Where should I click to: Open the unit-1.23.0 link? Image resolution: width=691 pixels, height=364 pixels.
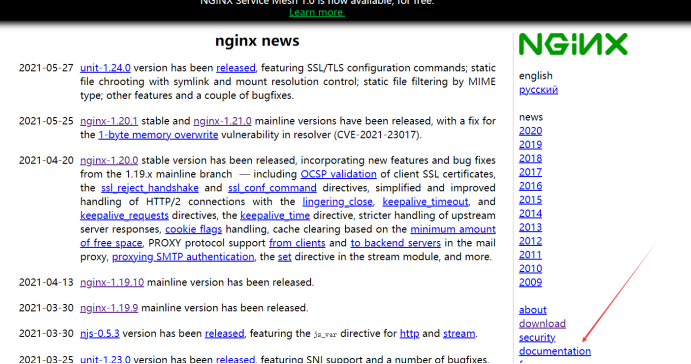point(105,359)
